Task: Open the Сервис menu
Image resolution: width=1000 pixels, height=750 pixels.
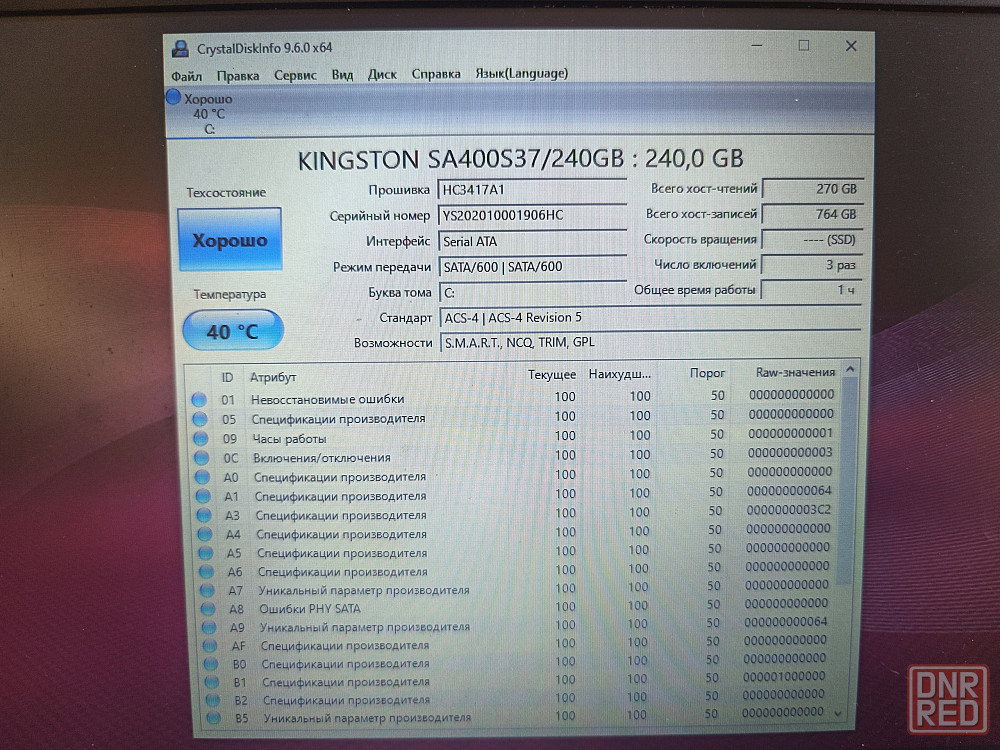Action: pos(295,75)
